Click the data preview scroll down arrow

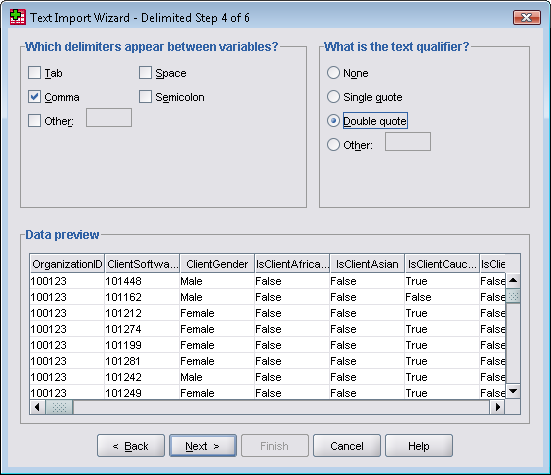tap(513, 391)
